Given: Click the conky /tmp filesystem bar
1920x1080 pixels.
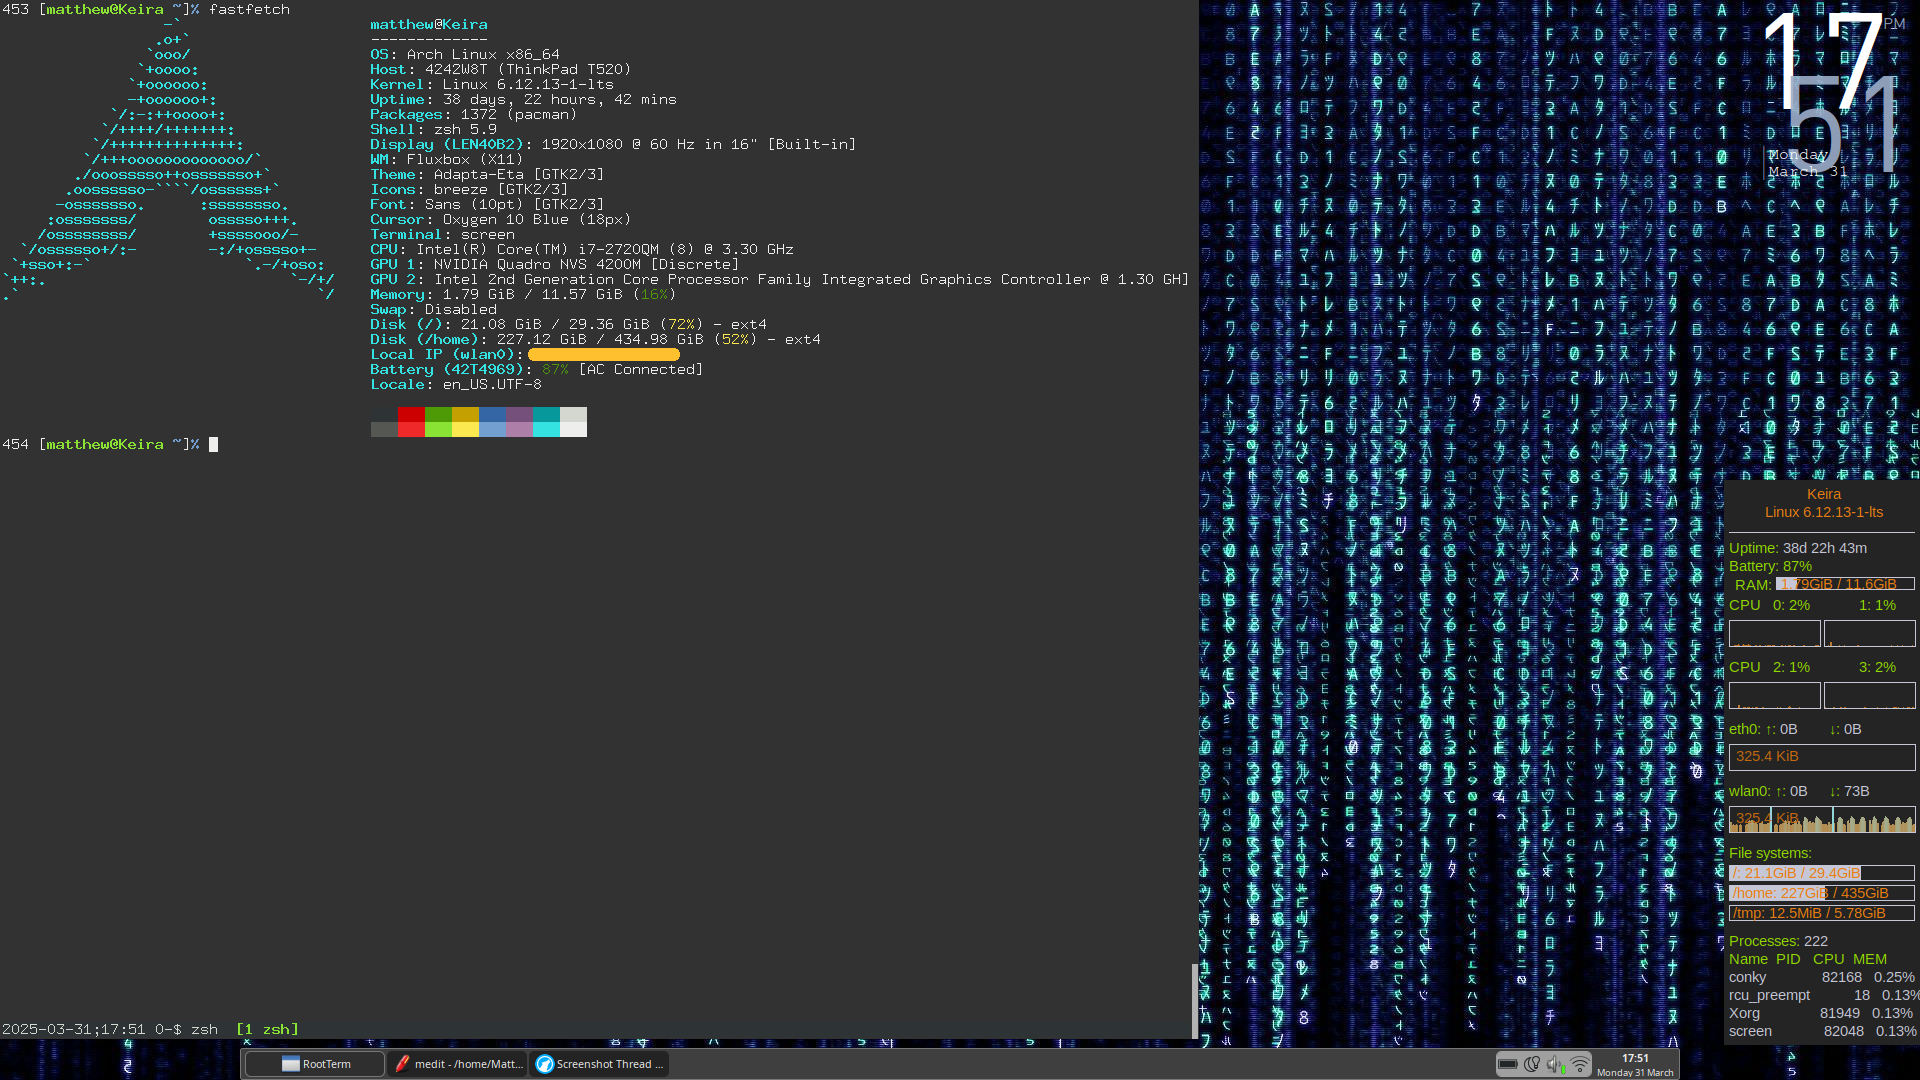Looking at the screenshot, I should 1822,913.
